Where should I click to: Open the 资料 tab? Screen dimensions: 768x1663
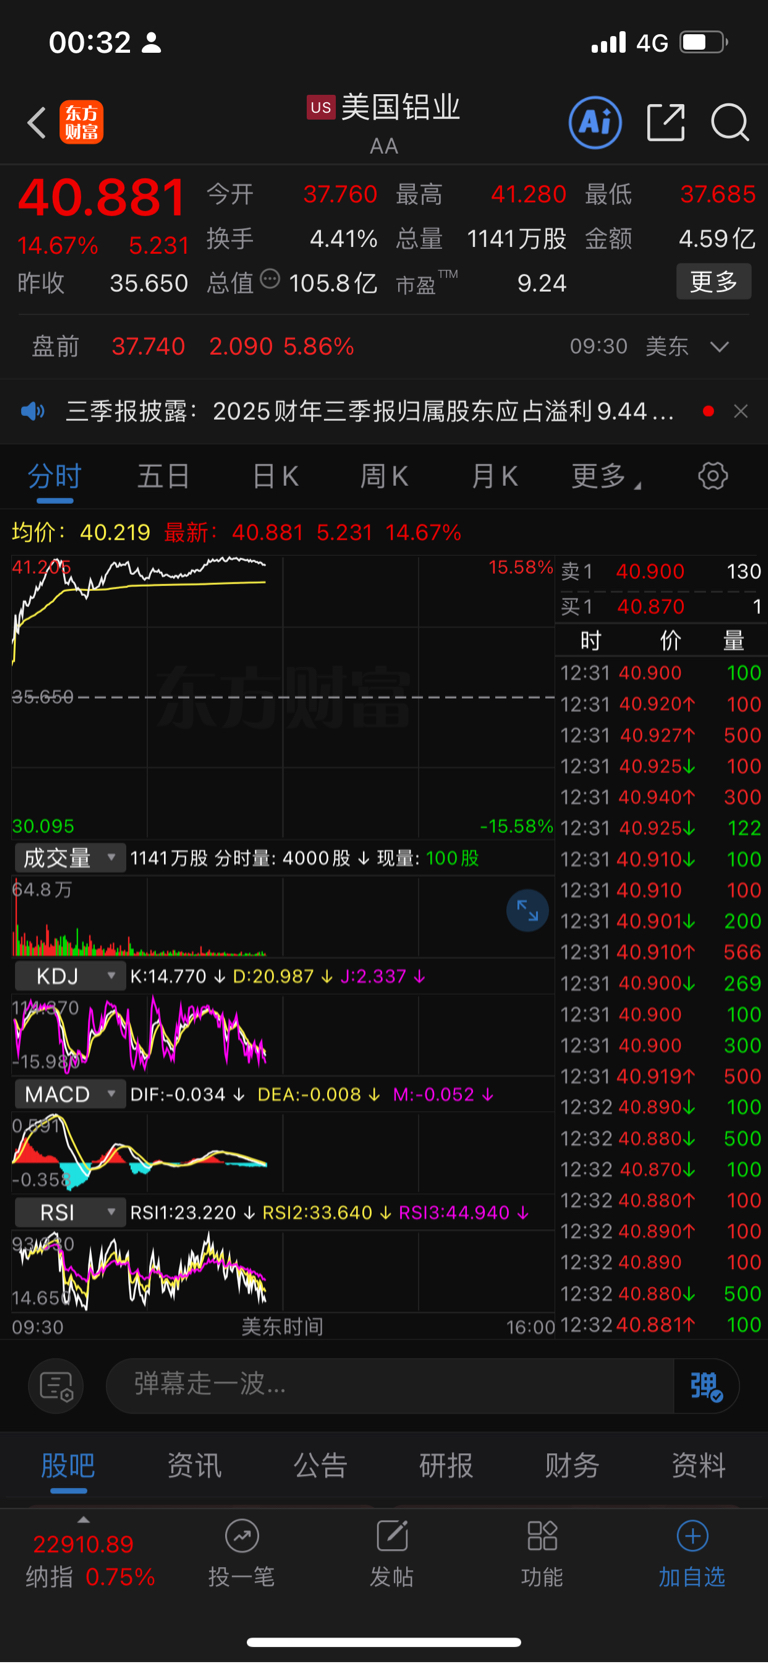[x=698, y=1466]
